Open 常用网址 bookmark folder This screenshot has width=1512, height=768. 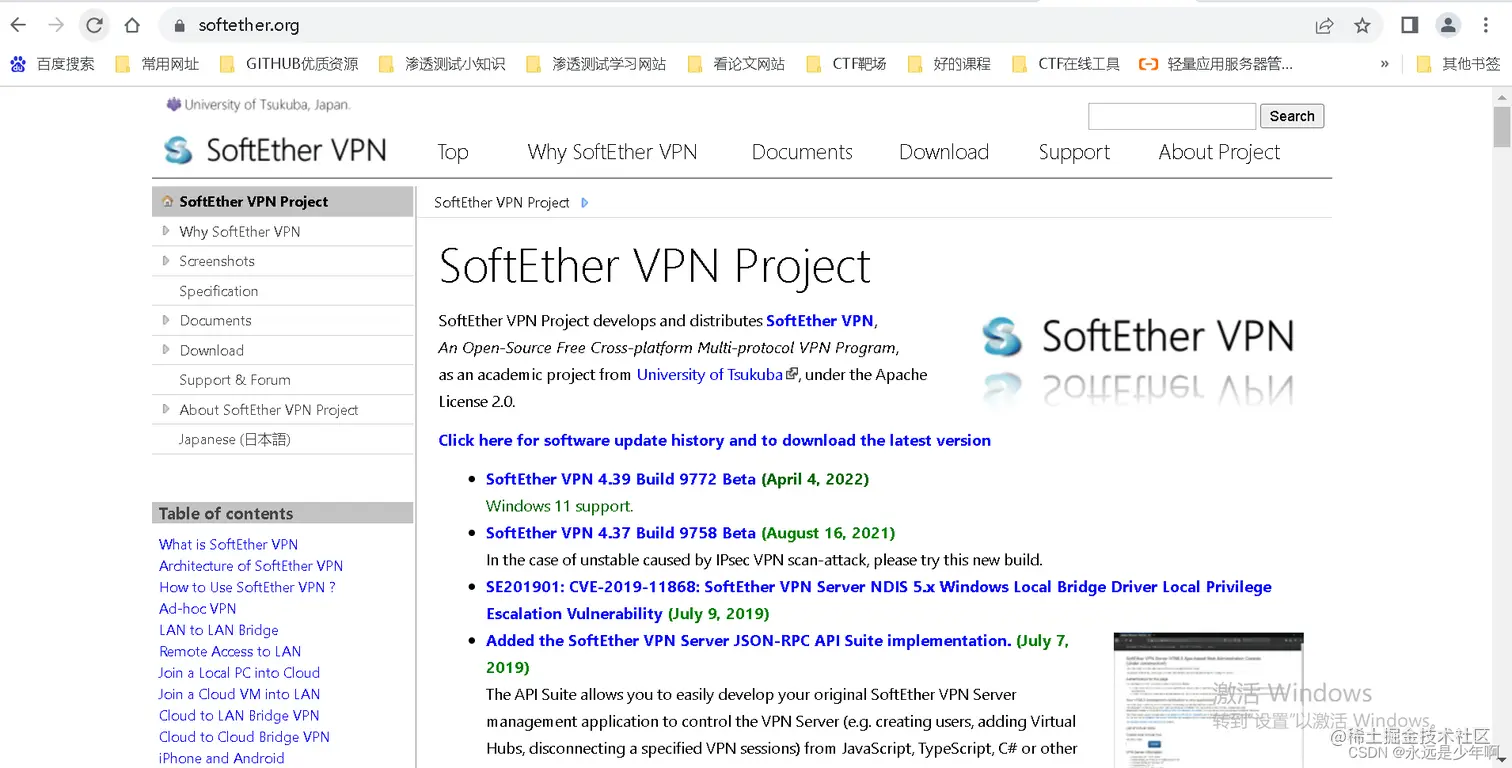coord(157,64)
